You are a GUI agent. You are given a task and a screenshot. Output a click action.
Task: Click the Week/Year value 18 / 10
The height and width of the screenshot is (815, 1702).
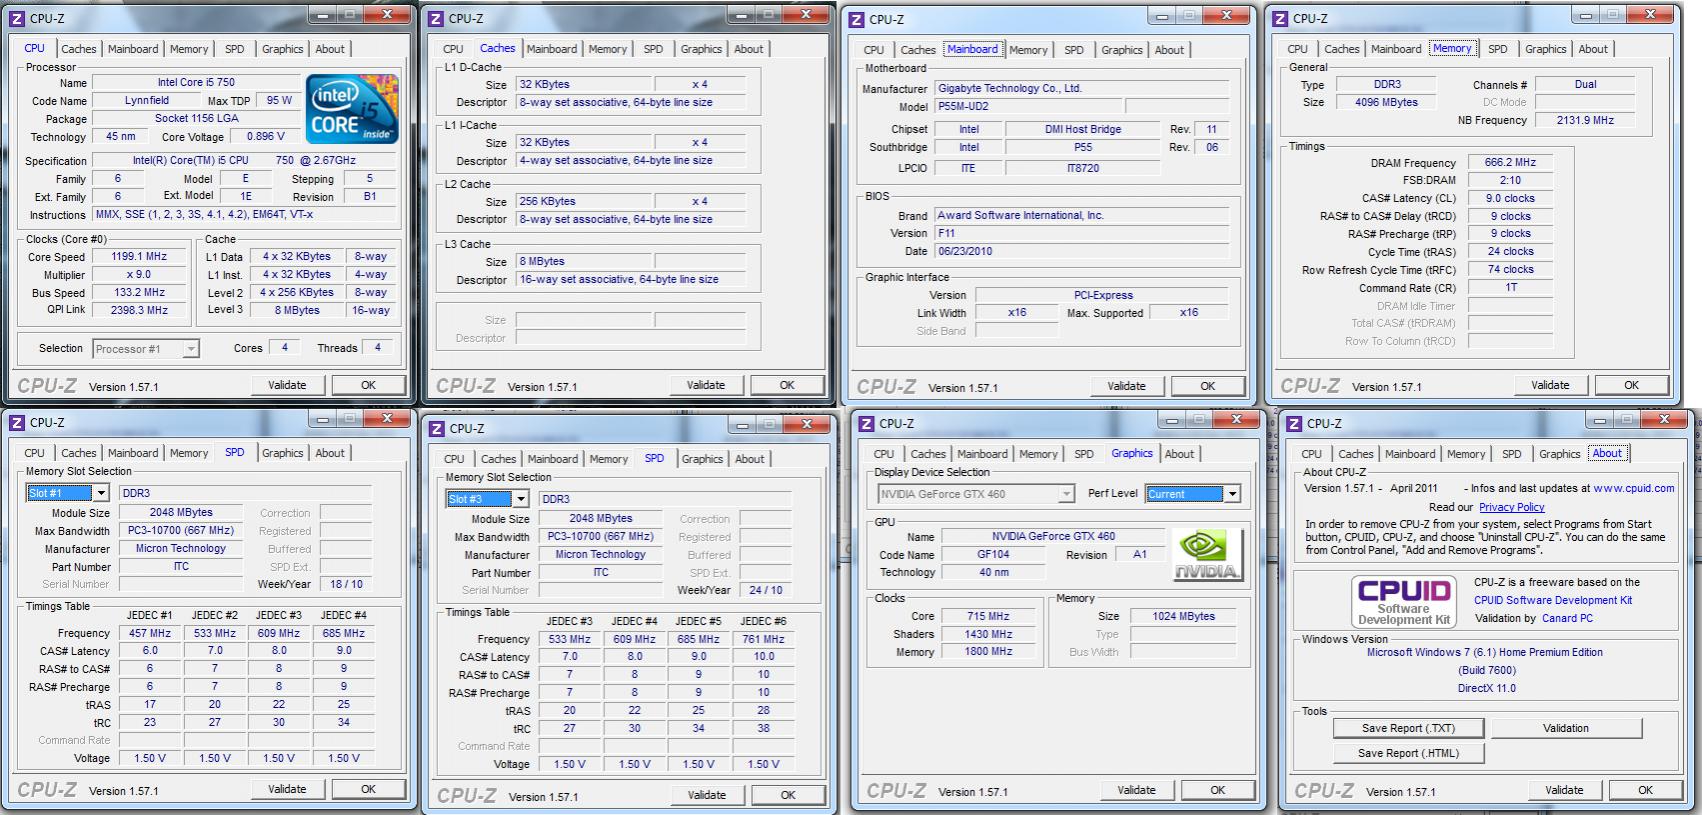coord(346,584)
